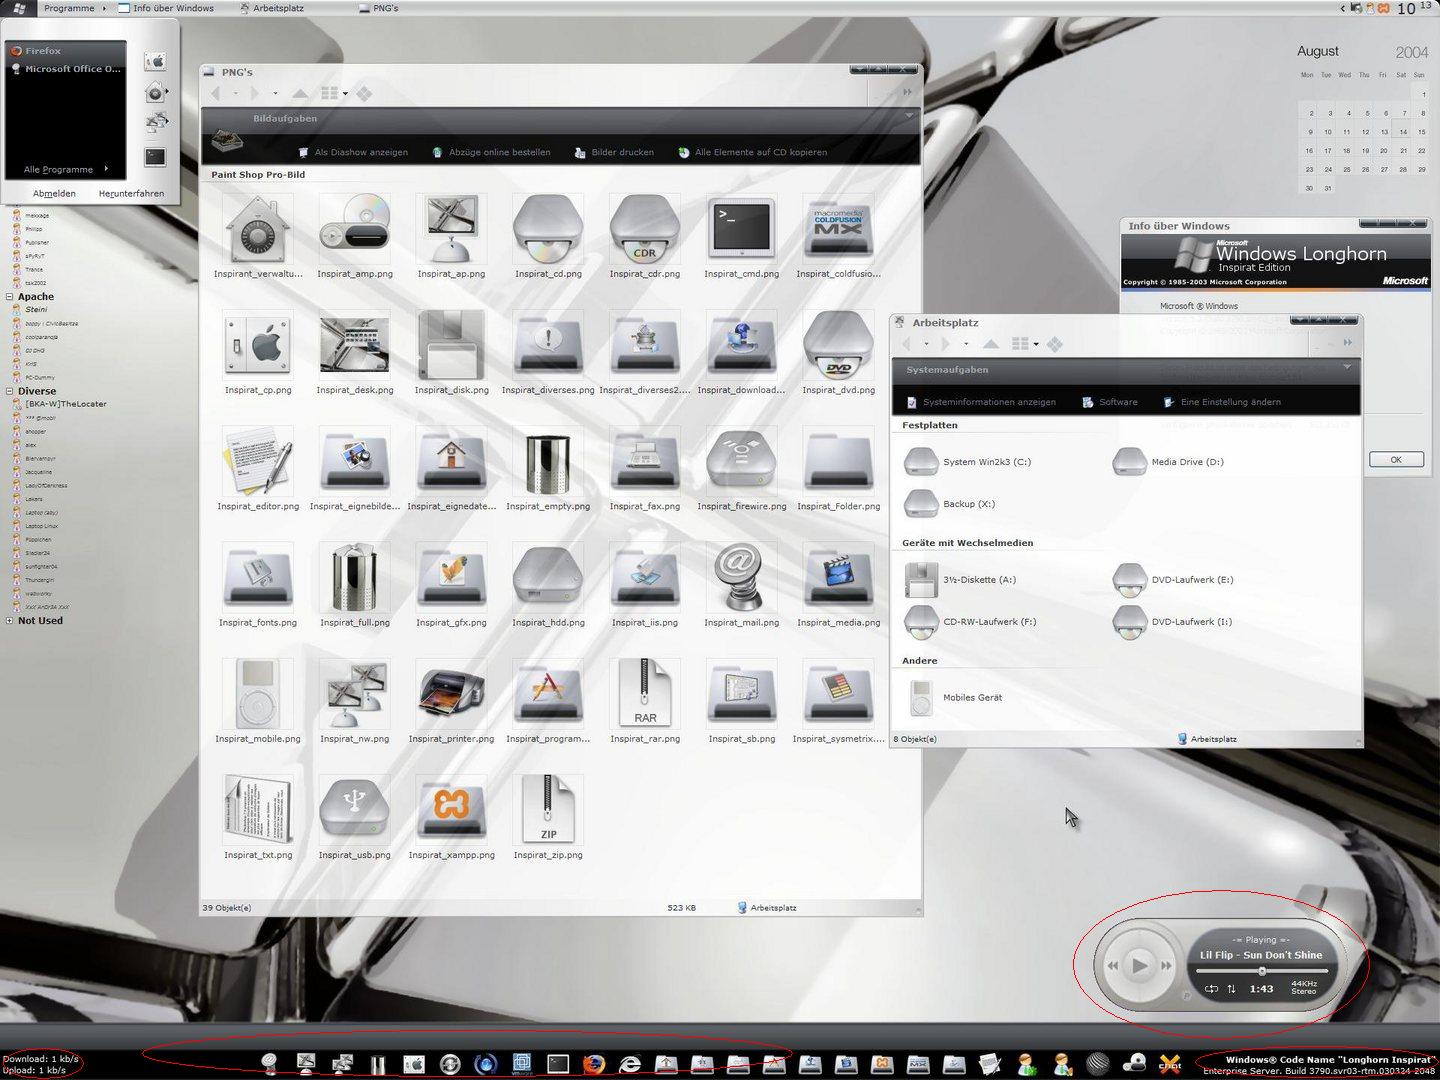Select the Inspirat_dvd.png file
This screenshot has height=1080, width=1440.
[838, 353]
